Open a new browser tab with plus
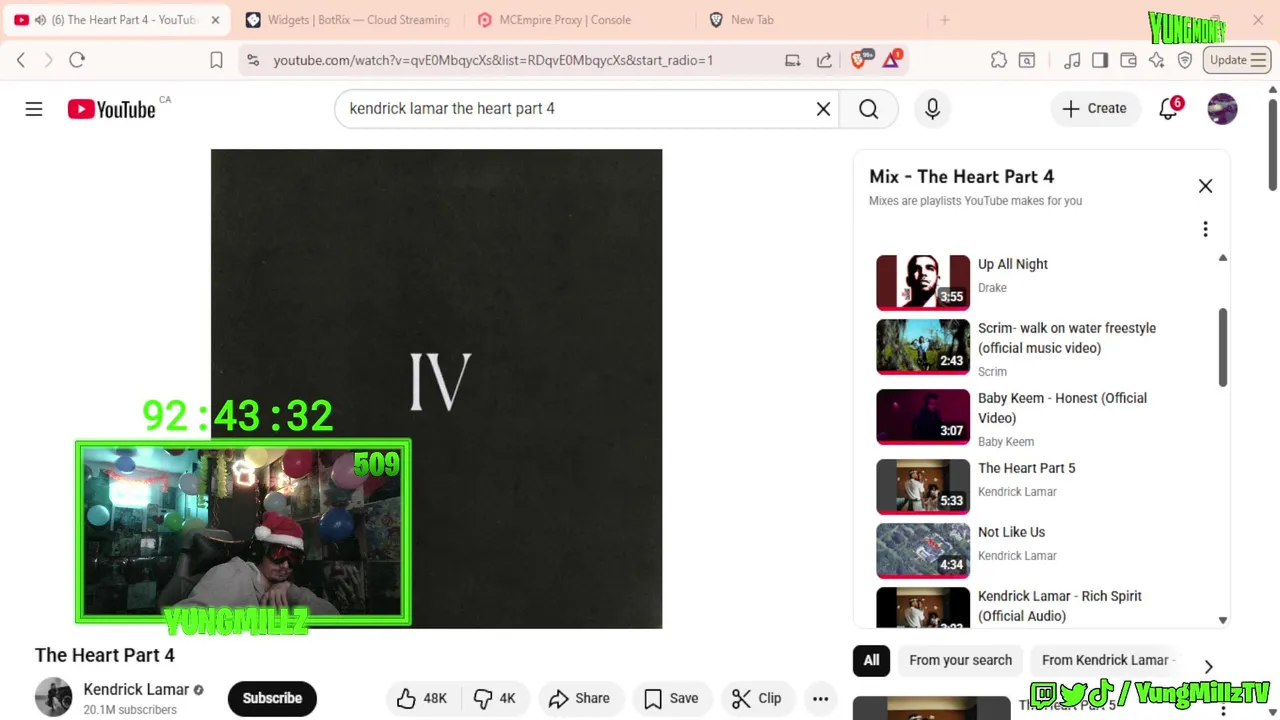The width and height of the screenshot is (1280, 720). click(944, 20)
